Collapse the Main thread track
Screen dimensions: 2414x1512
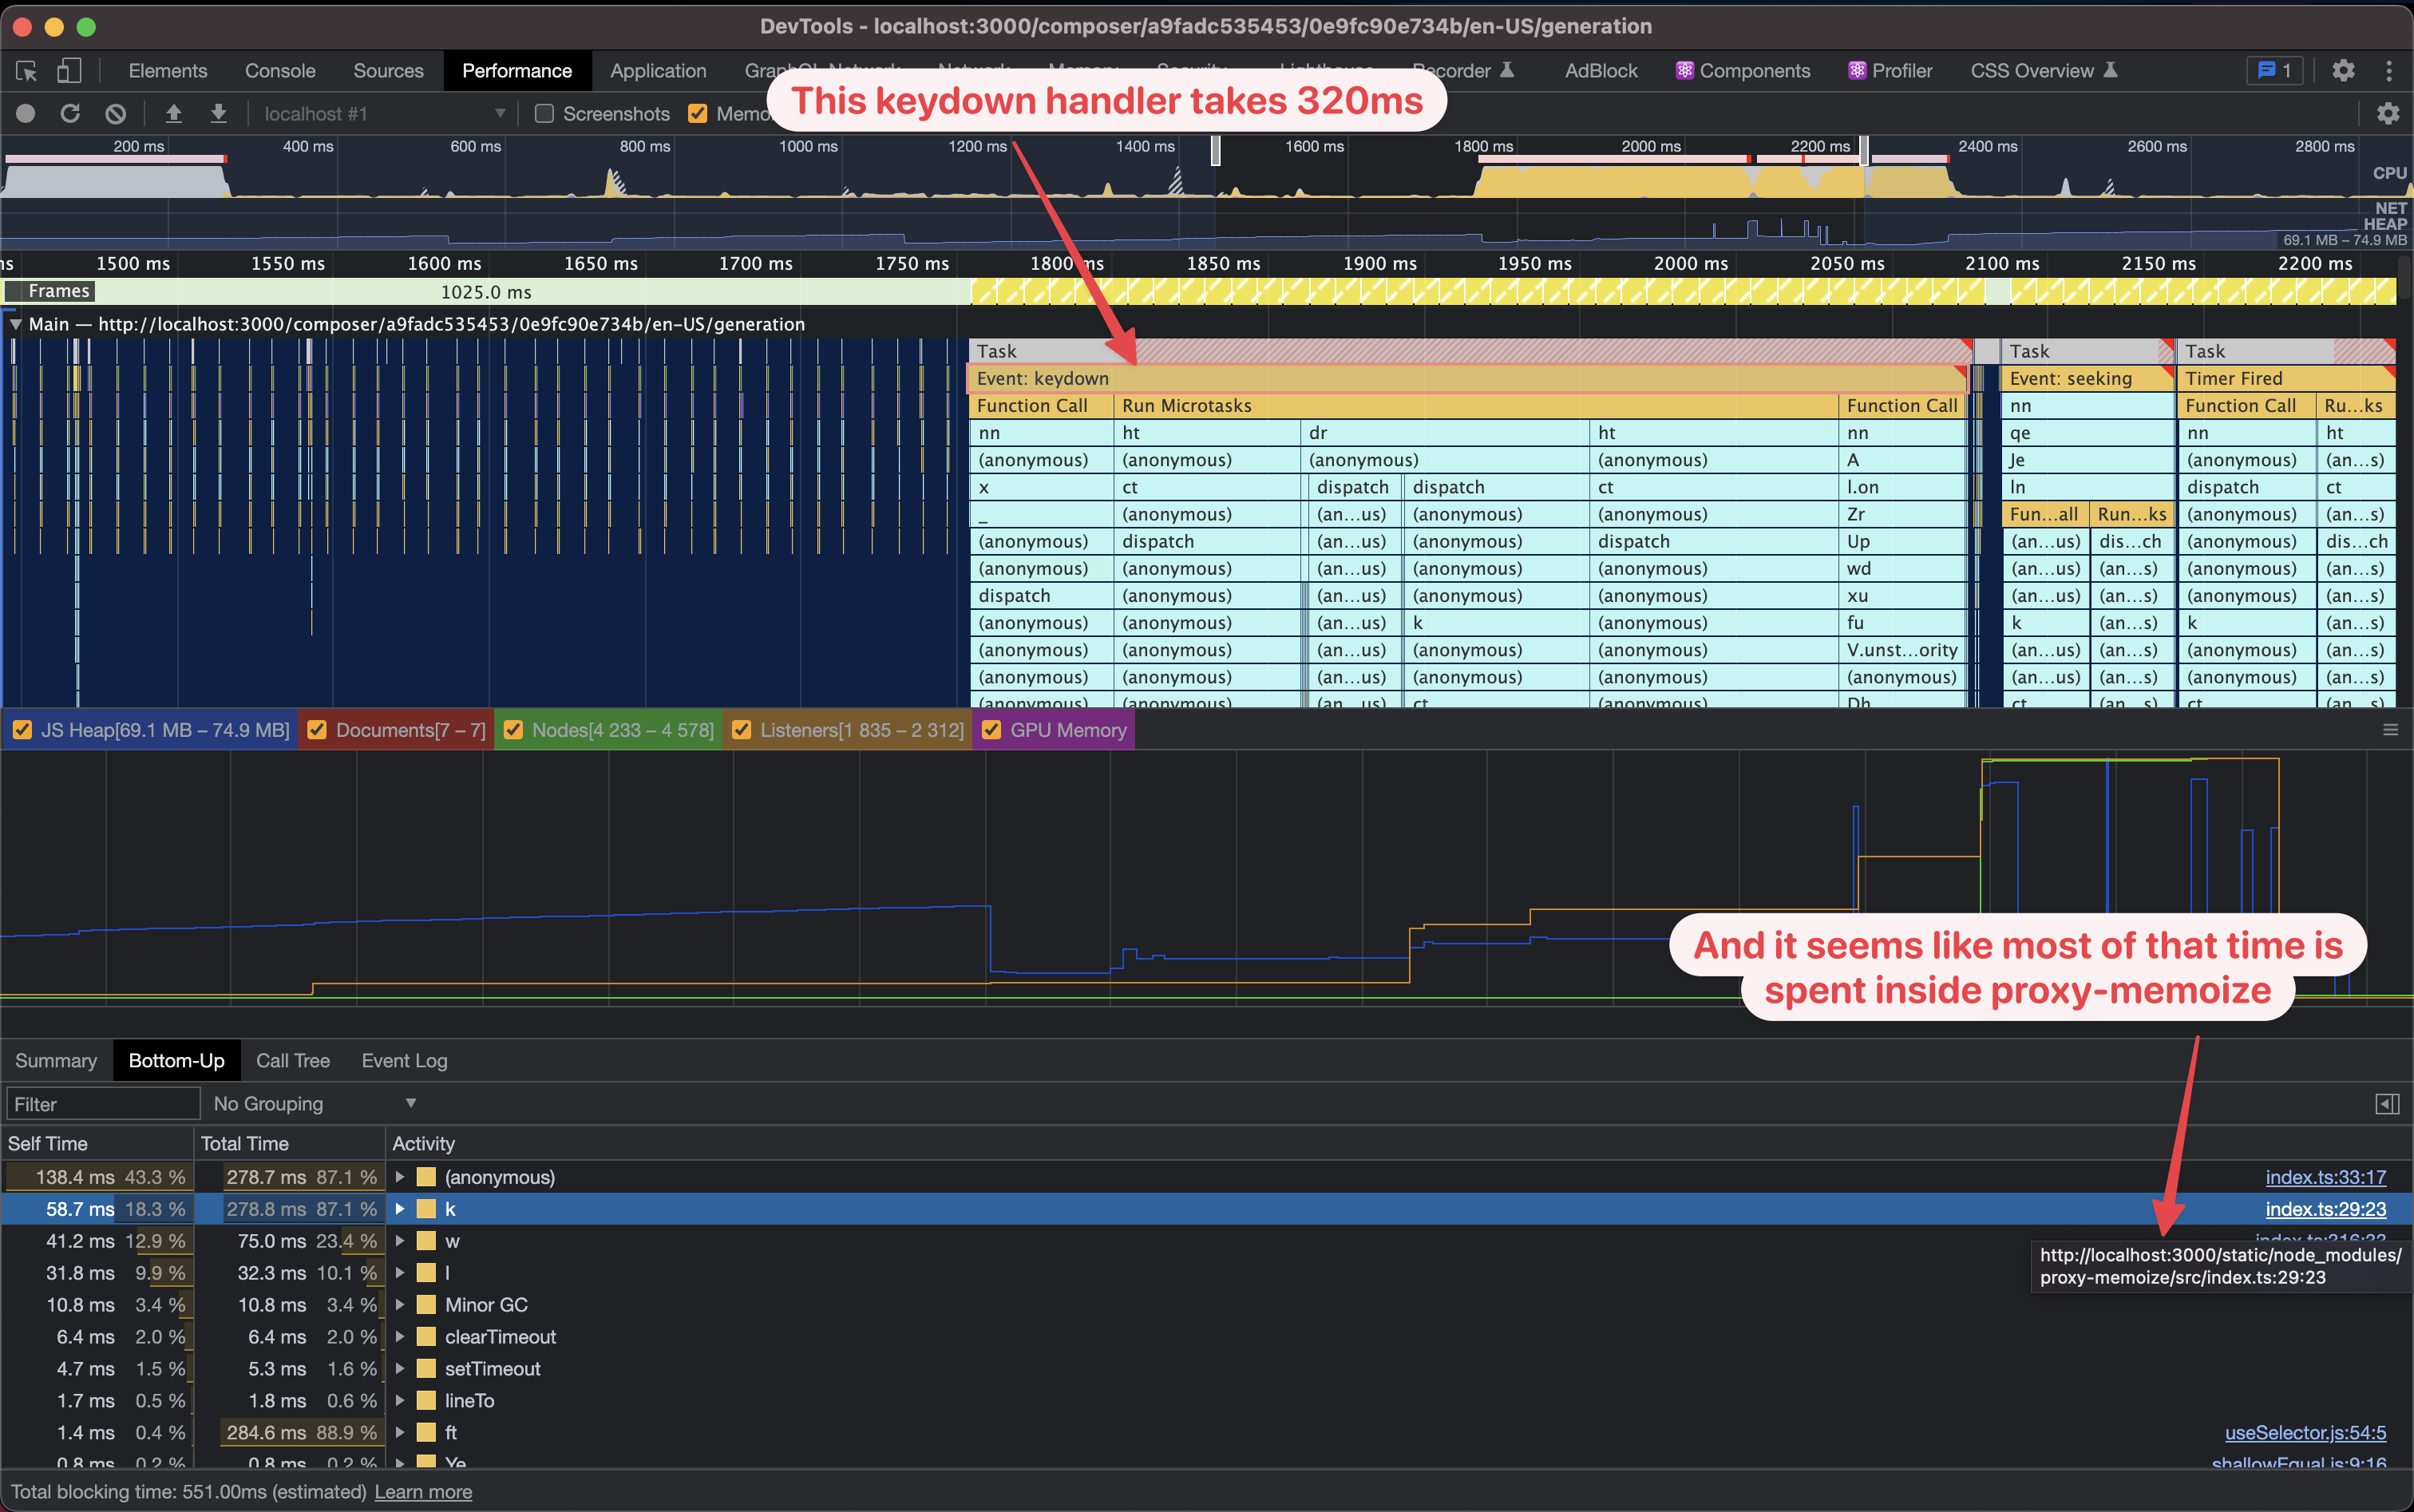click(x=14, y=323)
